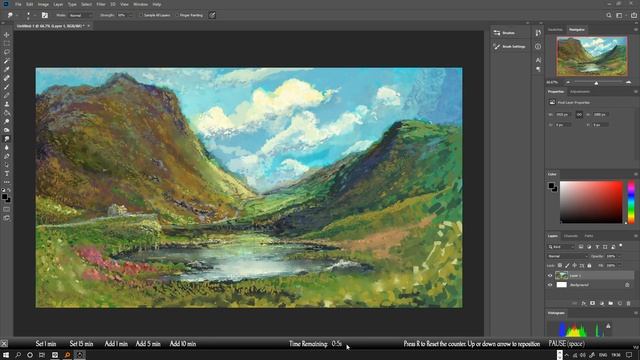Select the Brush tool
Image resolution: width=640 pixels, height=360 pixels.
(7, 87)
